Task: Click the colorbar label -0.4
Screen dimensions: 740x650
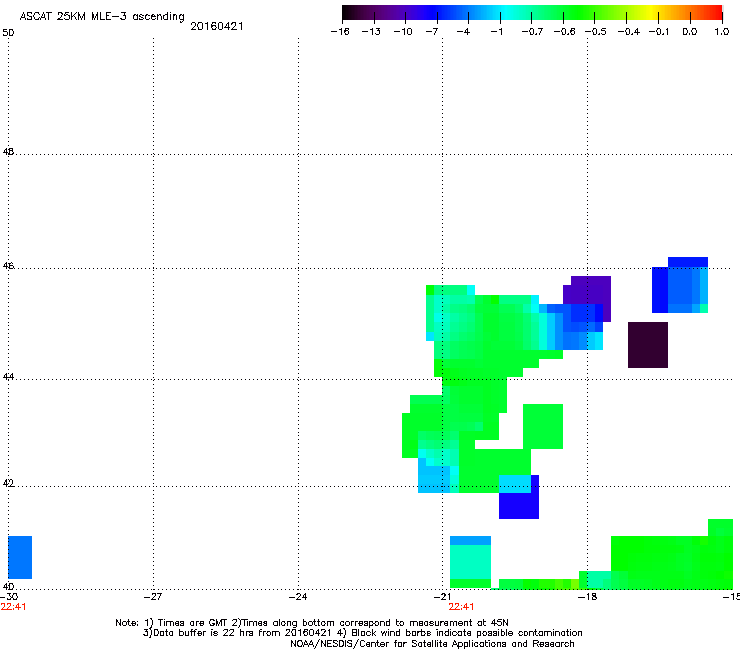Action: [629, 32]
